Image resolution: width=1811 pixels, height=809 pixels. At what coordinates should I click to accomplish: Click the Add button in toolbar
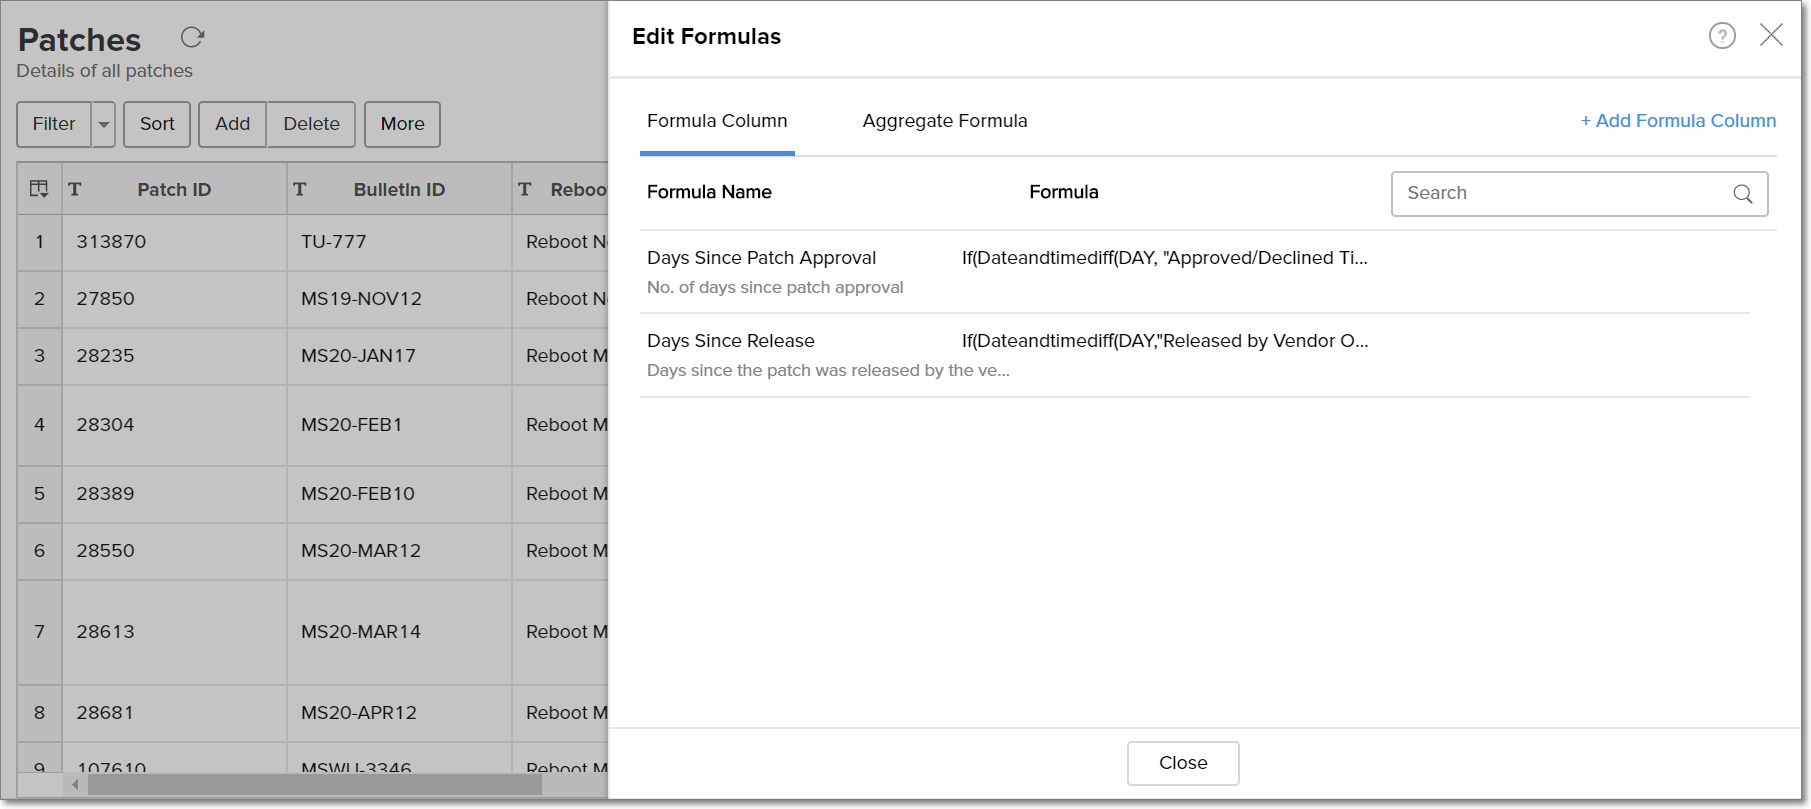[x=232, y=124]
